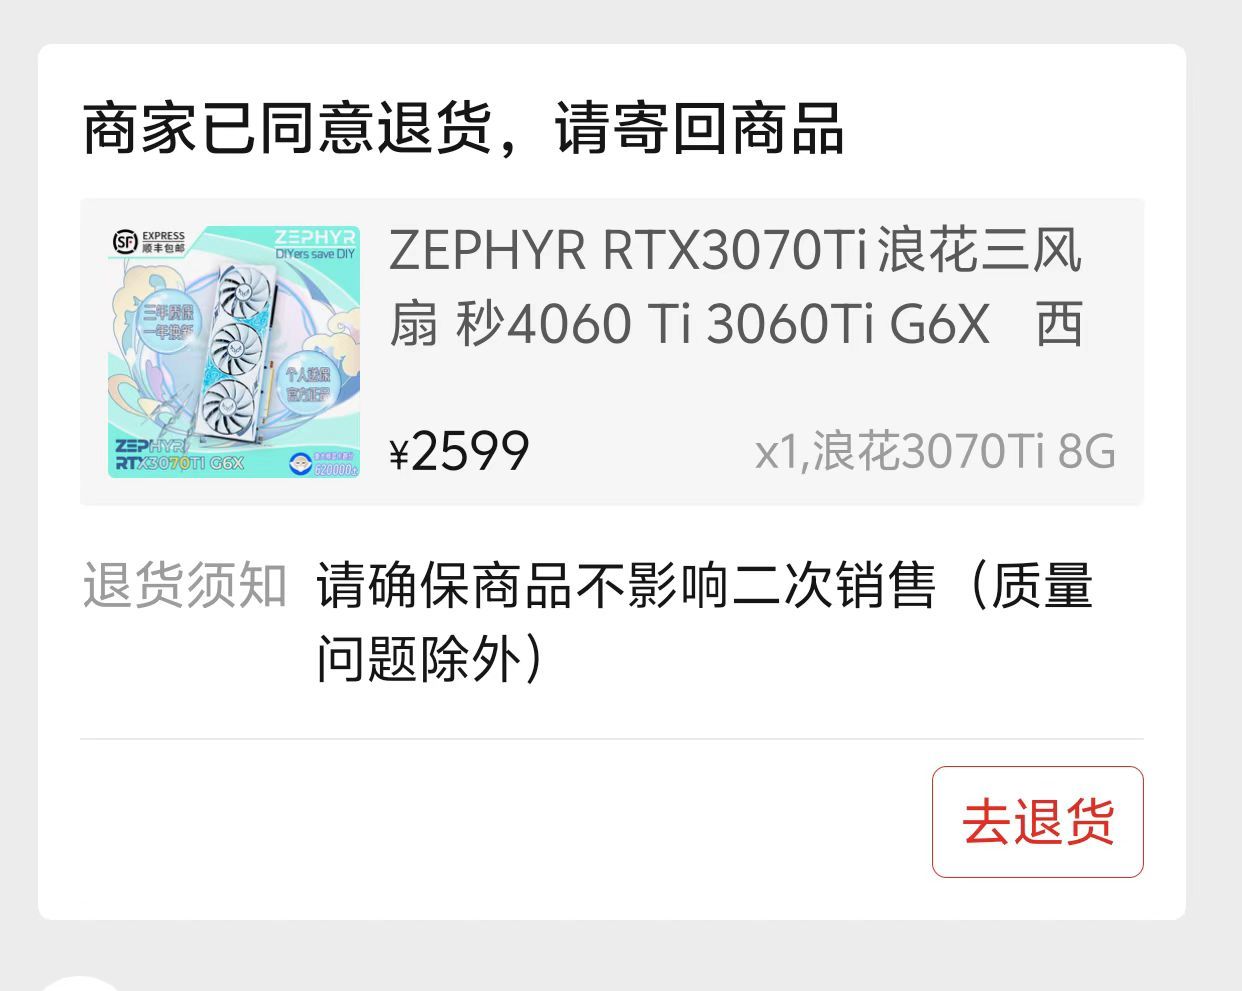Tap the 退货须知 label
The height and width of the screenshot is (991, 1242).
pos(185,585)
